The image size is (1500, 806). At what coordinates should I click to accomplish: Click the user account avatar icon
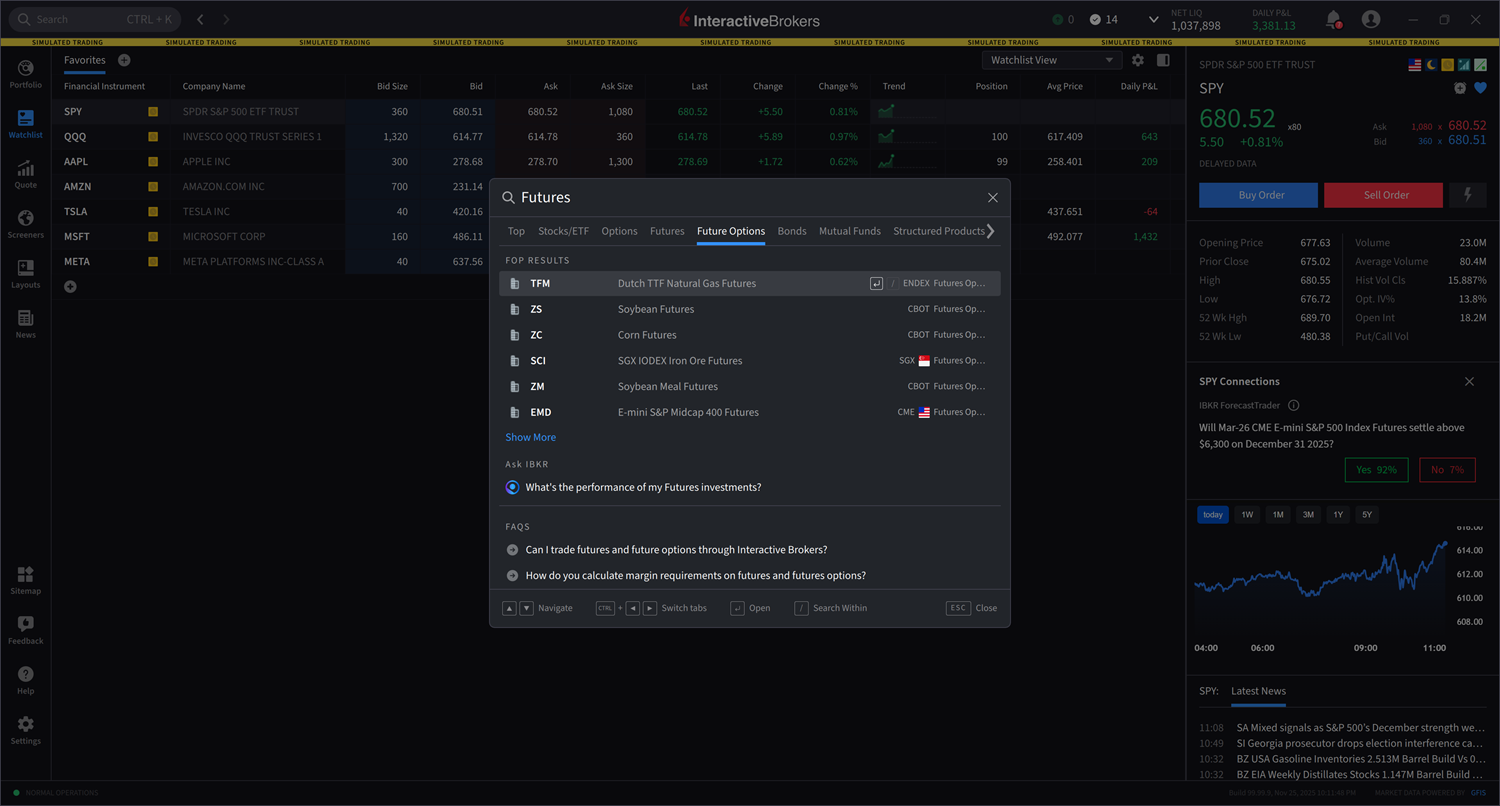pos(1371,19)
